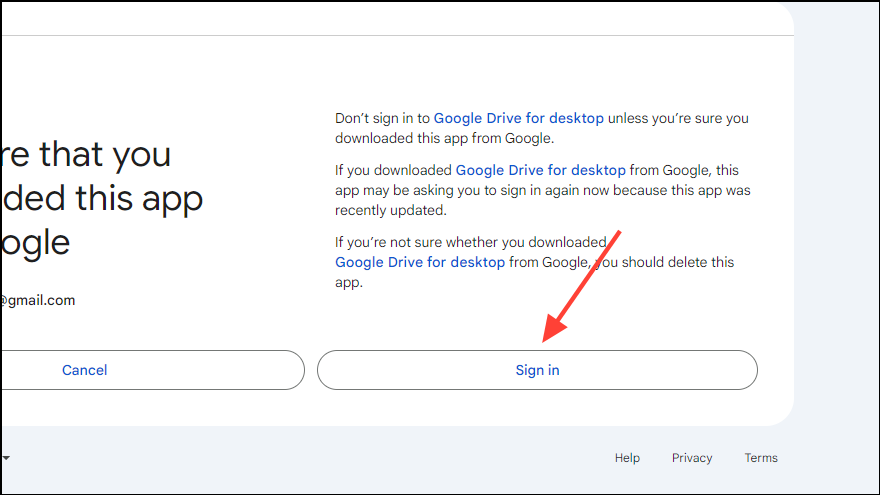Image resolution: width=880 pixels, height=495 pixels.
Task: Click the 'downloaded this app from Google.' text
Action: 444,139
